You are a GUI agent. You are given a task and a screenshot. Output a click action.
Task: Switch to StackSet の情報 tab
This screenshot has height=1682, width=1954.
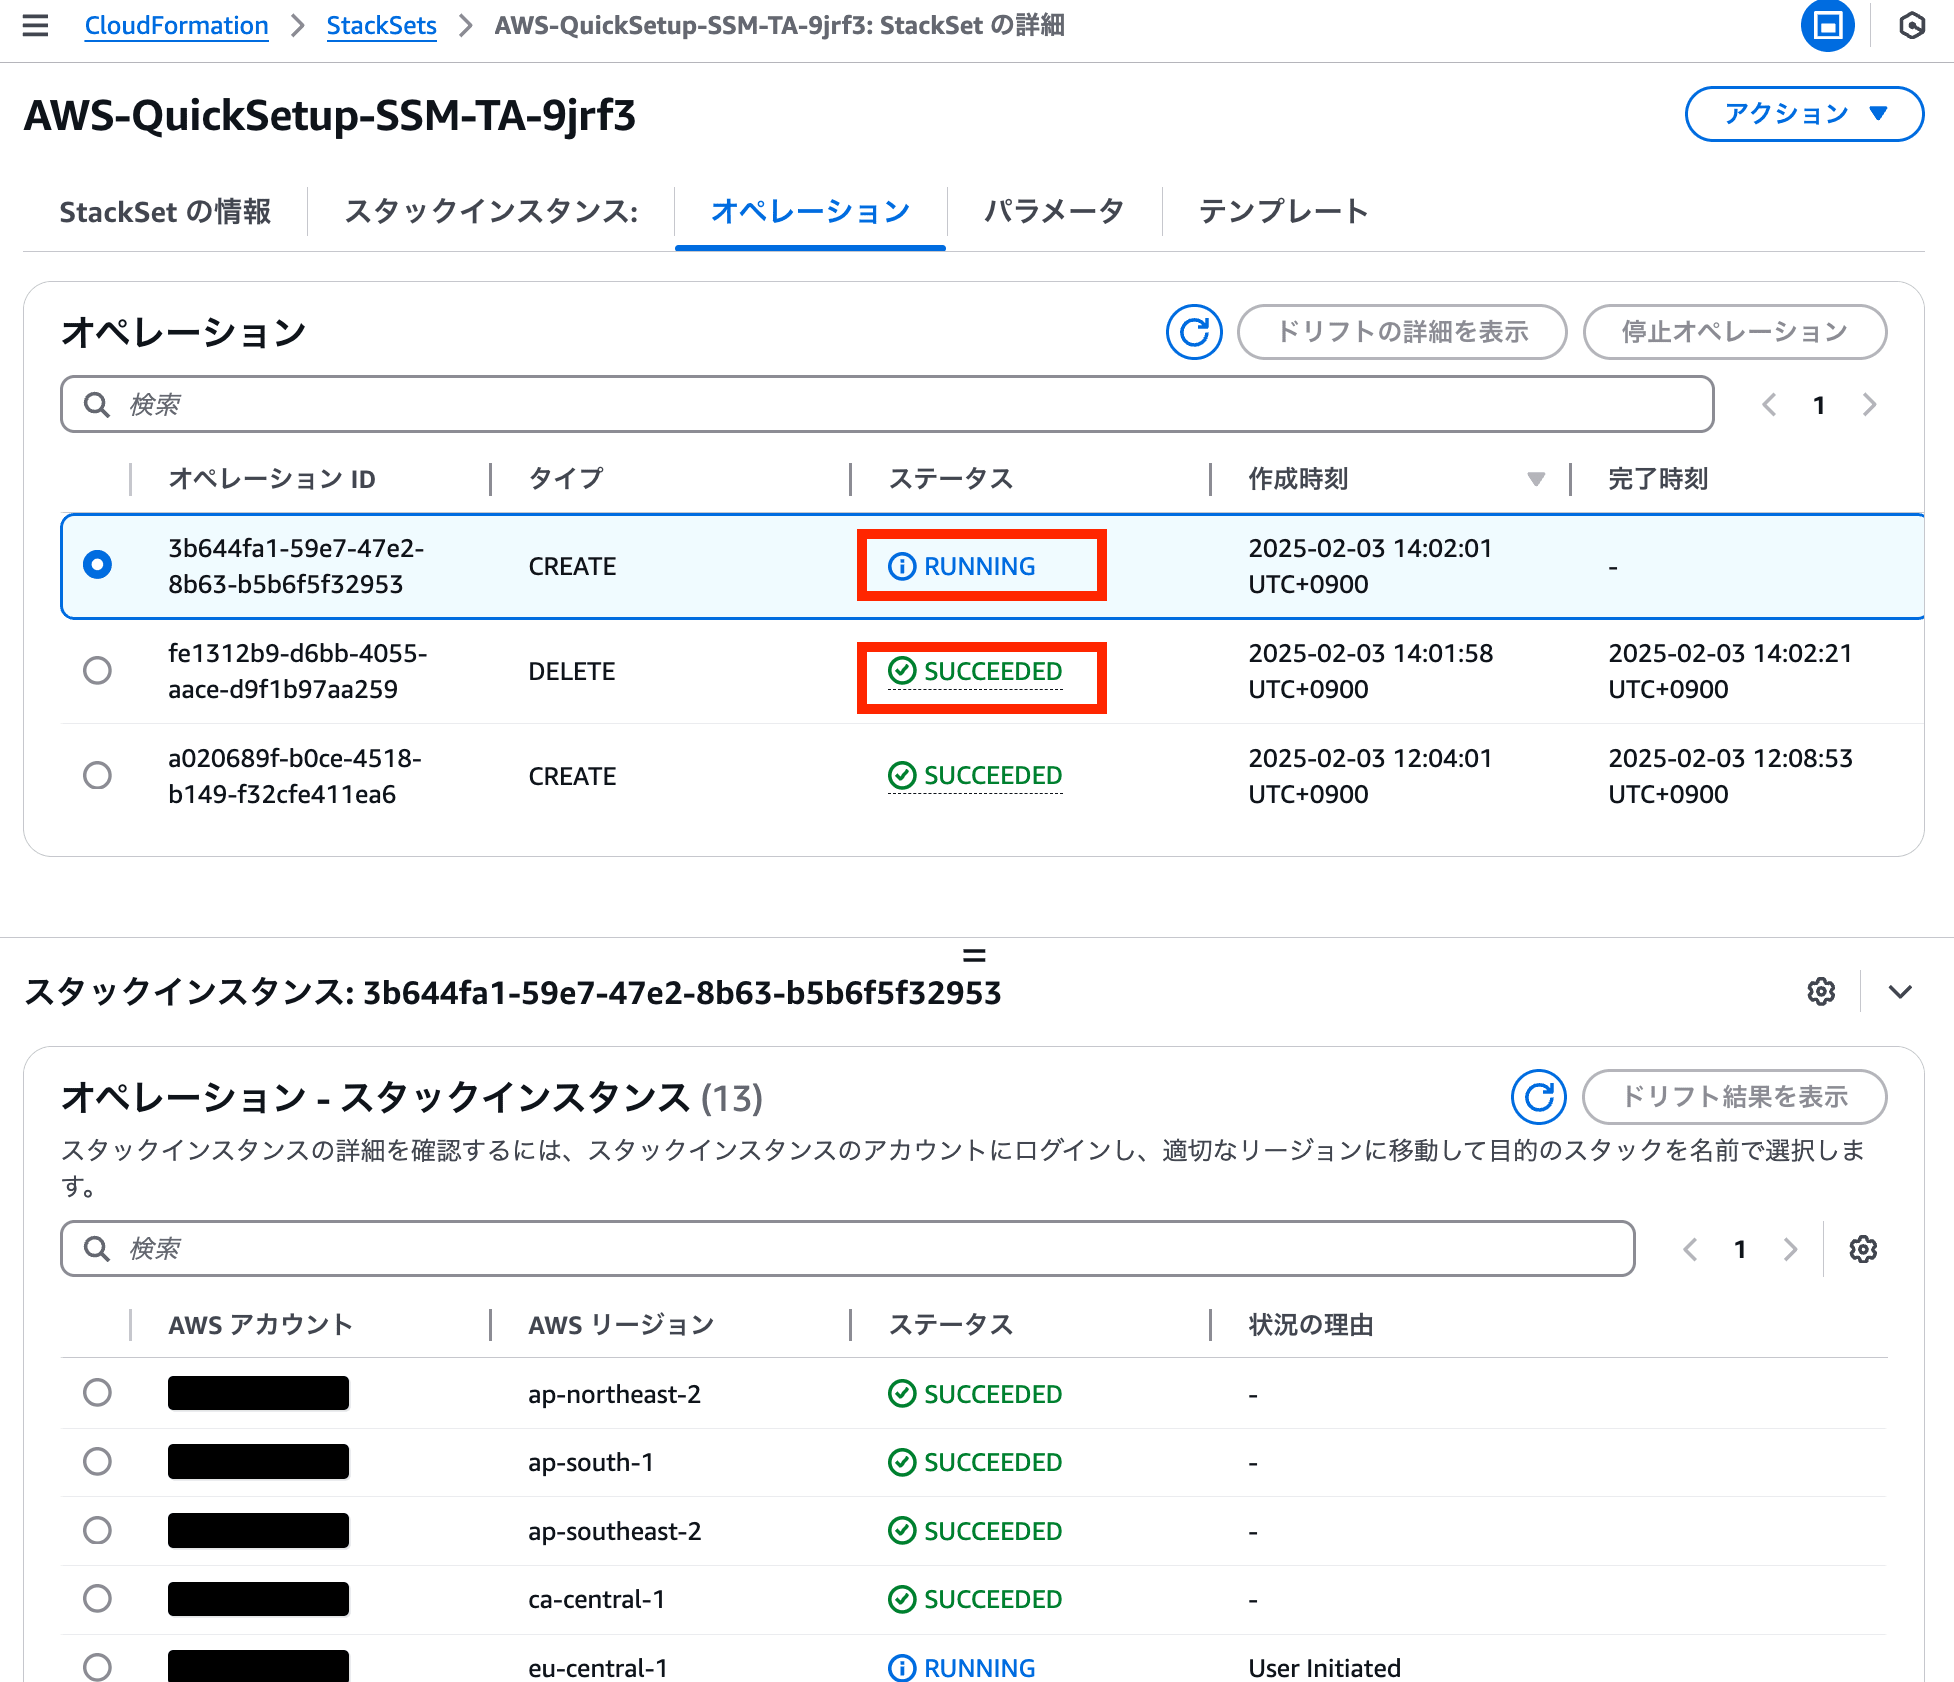[165, 212]
